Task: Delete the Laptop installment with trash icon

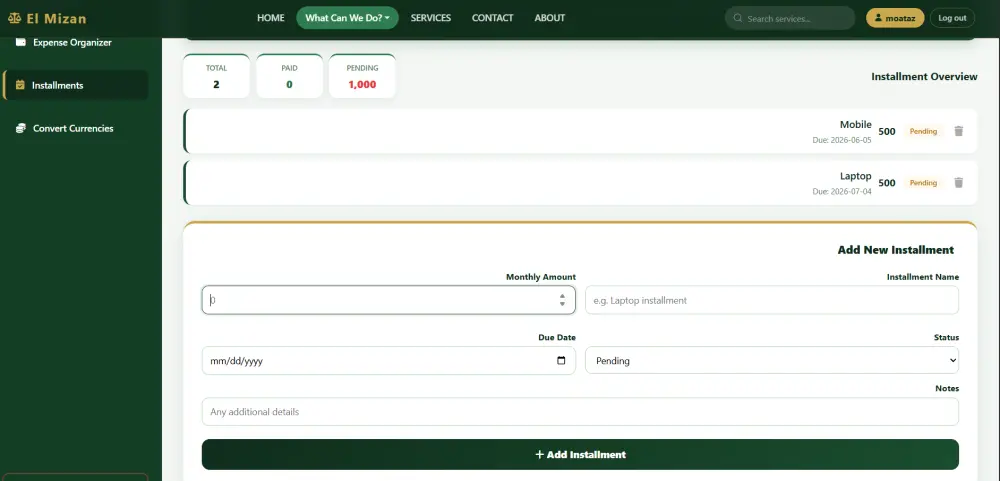Action: click(x=958, y=182)
